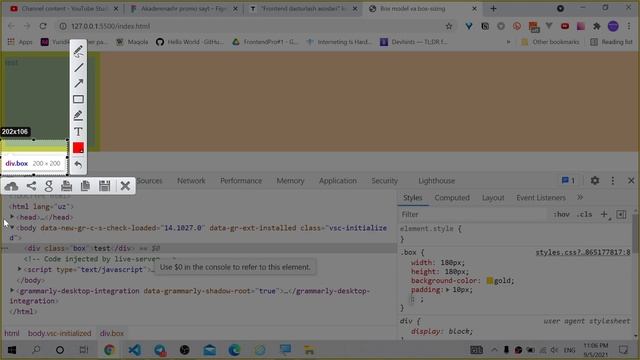Viewport: 640px width, 360px height.
Task: Open the Memory panel
Action: click(x=290, y=180)
